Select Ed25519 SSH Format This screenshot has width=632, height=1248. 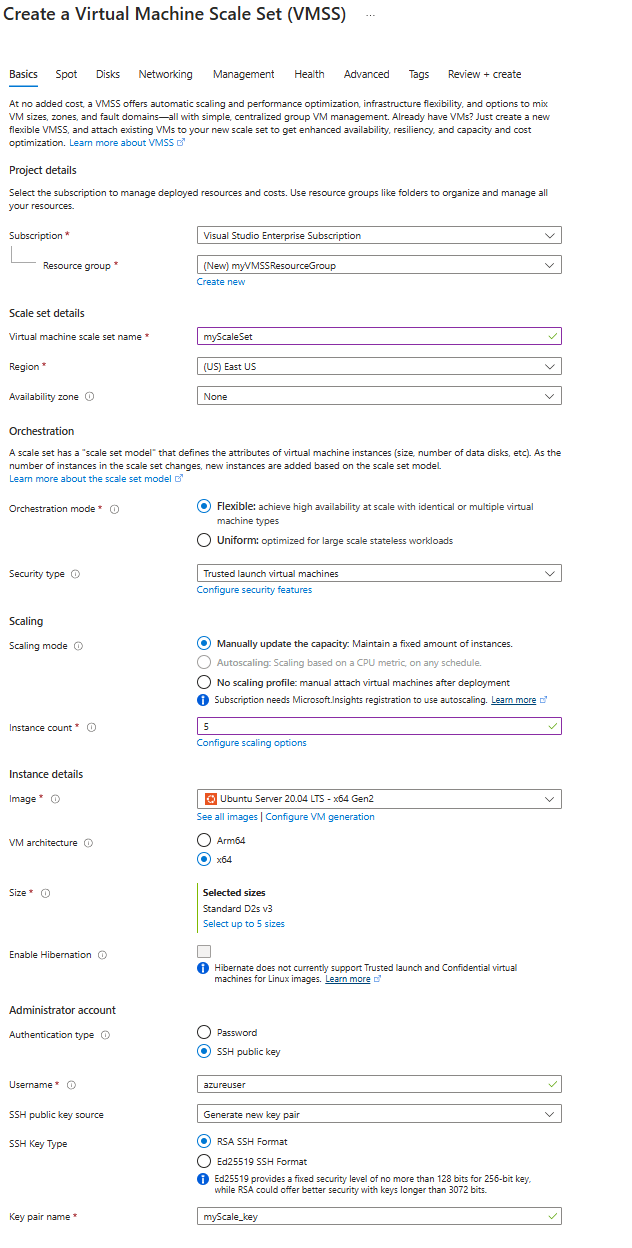[202, 1160]
